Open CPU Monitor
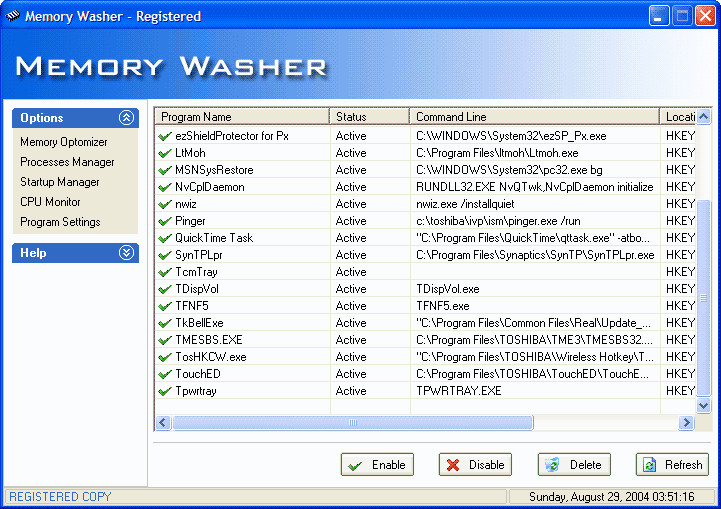The image size is (721, 509). coord(50,202)
